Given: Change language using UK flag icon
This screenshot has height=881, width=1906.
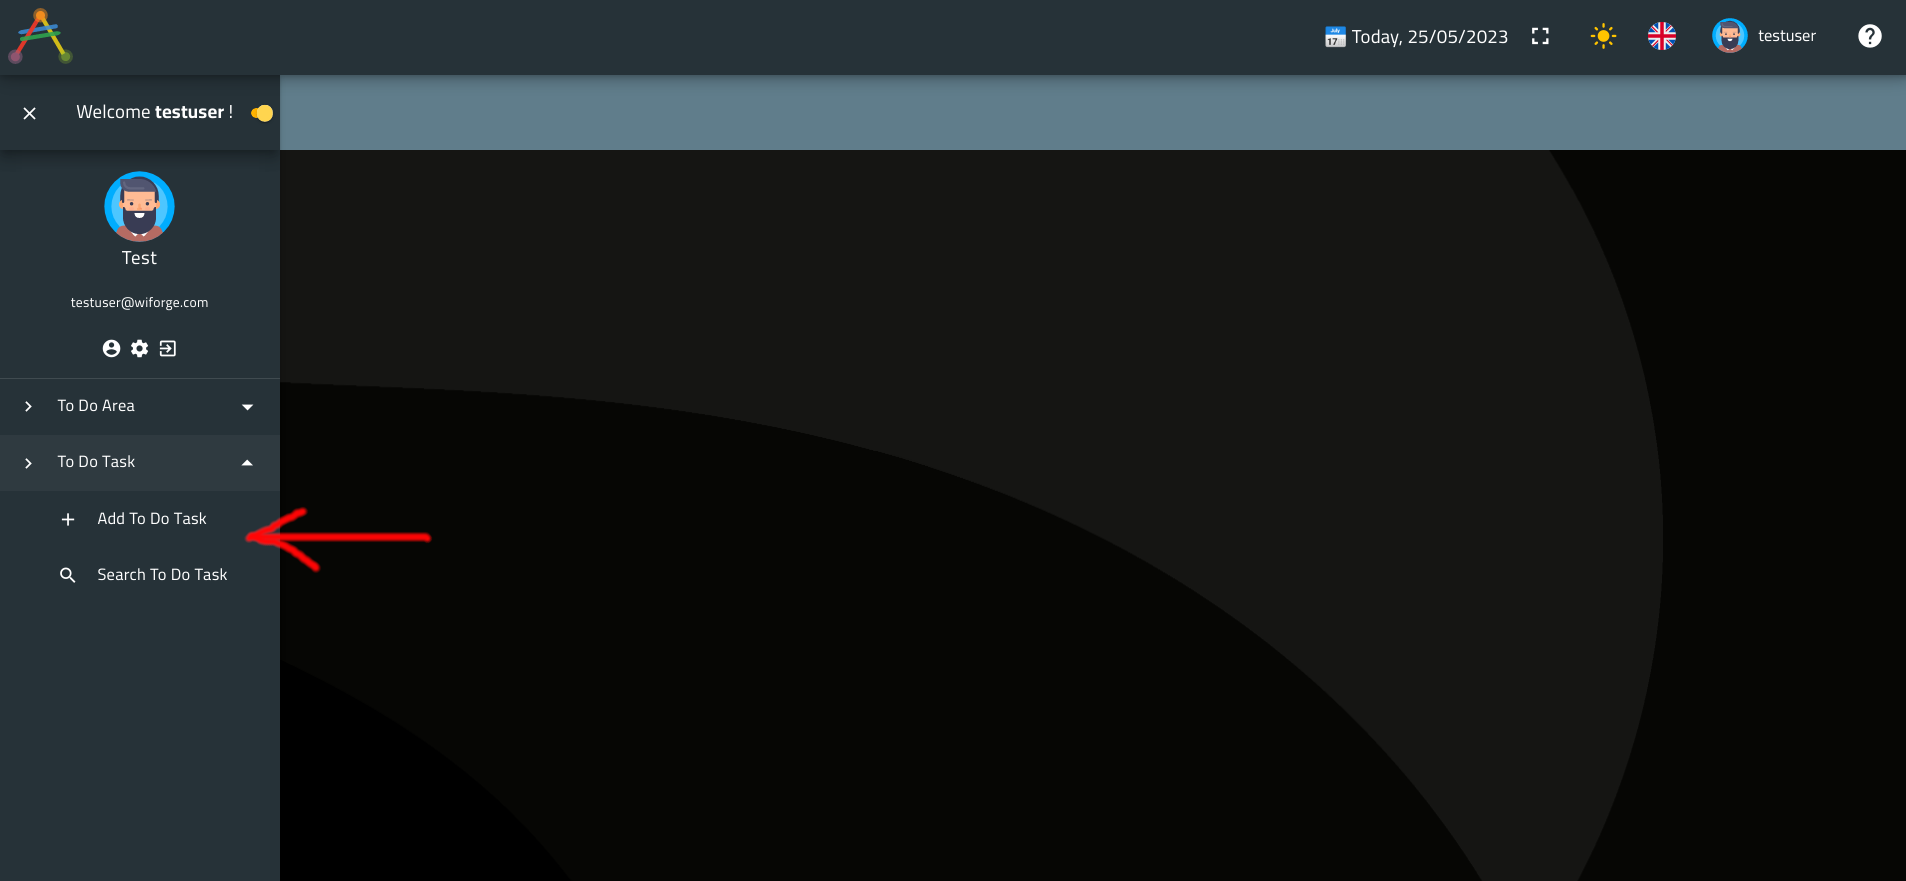Looking at the screenshot, I should tap(1662, 36).
